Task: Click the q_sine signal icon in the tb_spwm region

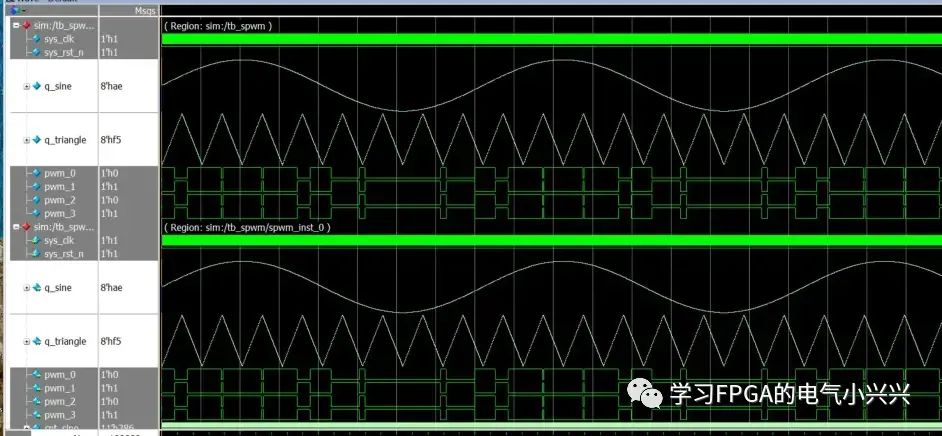Action: tap(37, 86)
